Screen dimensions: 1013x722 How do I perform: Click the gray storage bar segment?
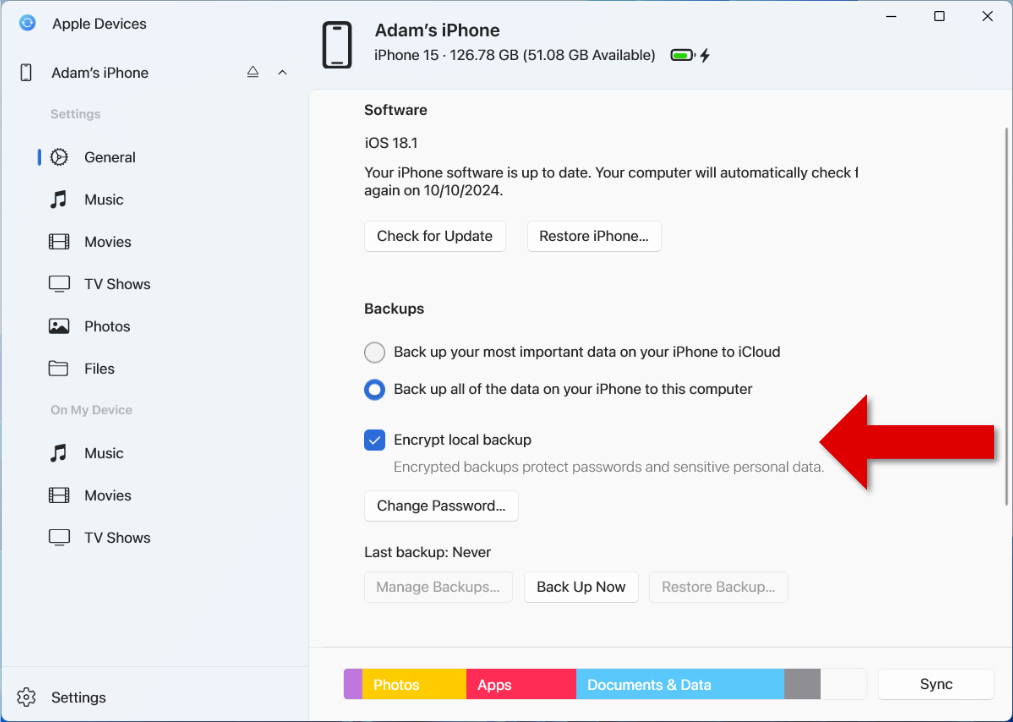(x=802, y=685)
